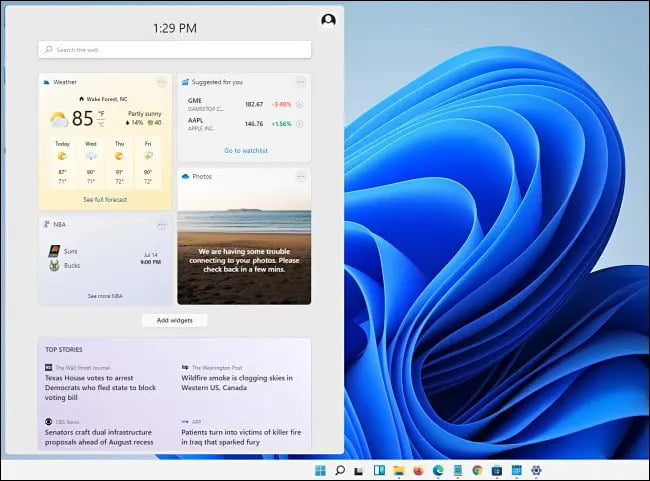Open Texas House votes to arrest story
Viewport: 650px width, 481px height.
tap(100, 388)
